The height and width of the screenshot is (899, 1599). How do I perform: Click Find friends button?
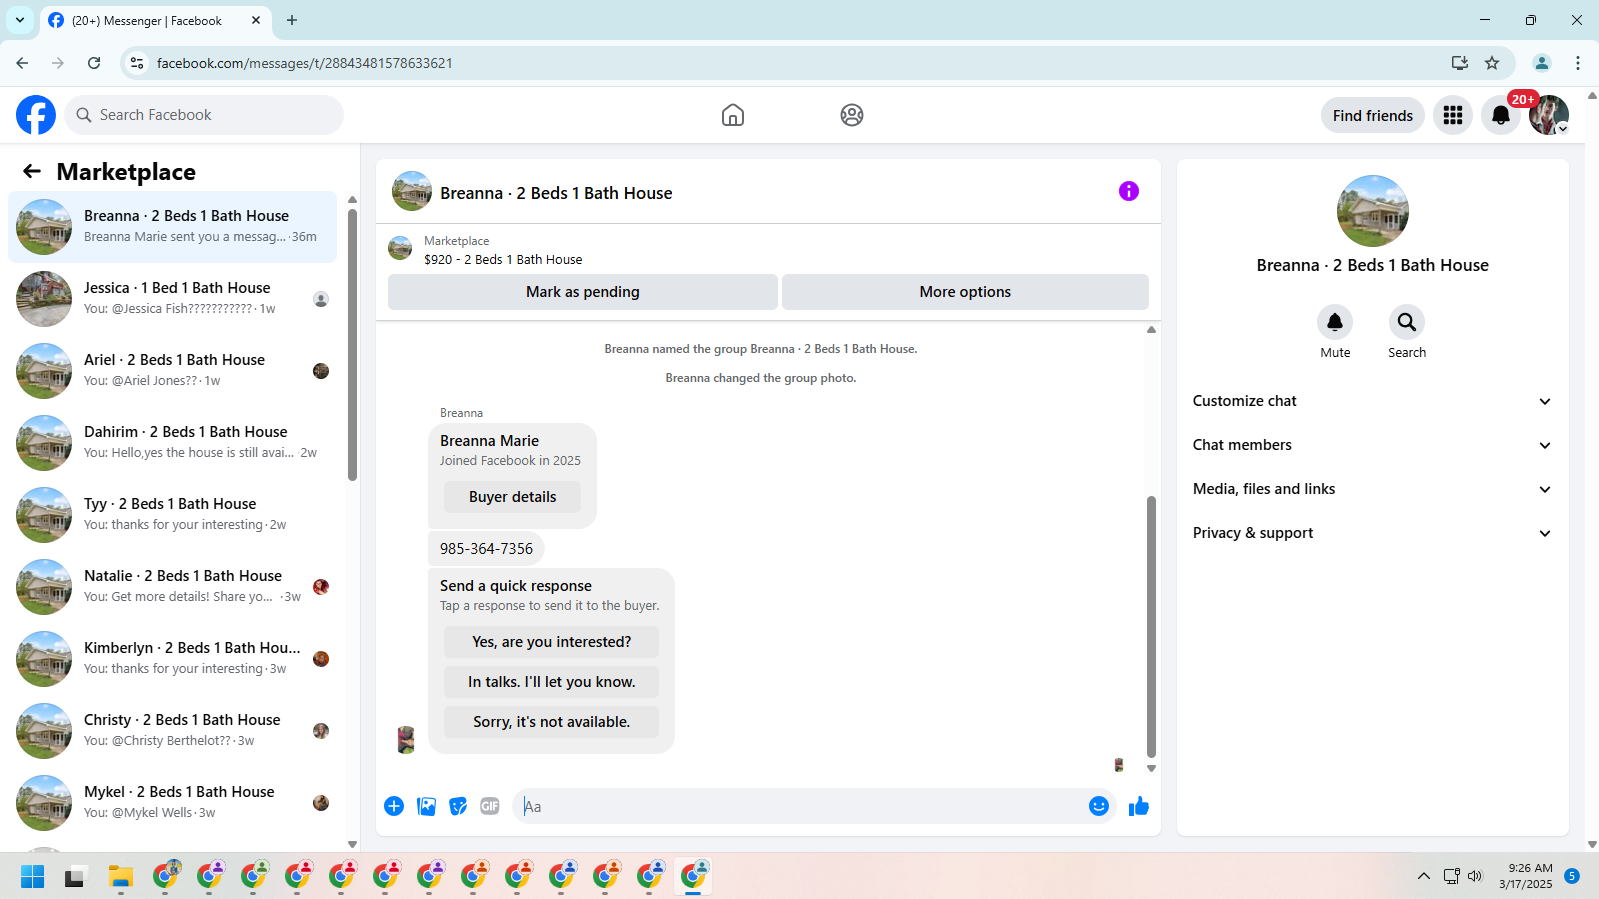click(x=1373, y=115)
